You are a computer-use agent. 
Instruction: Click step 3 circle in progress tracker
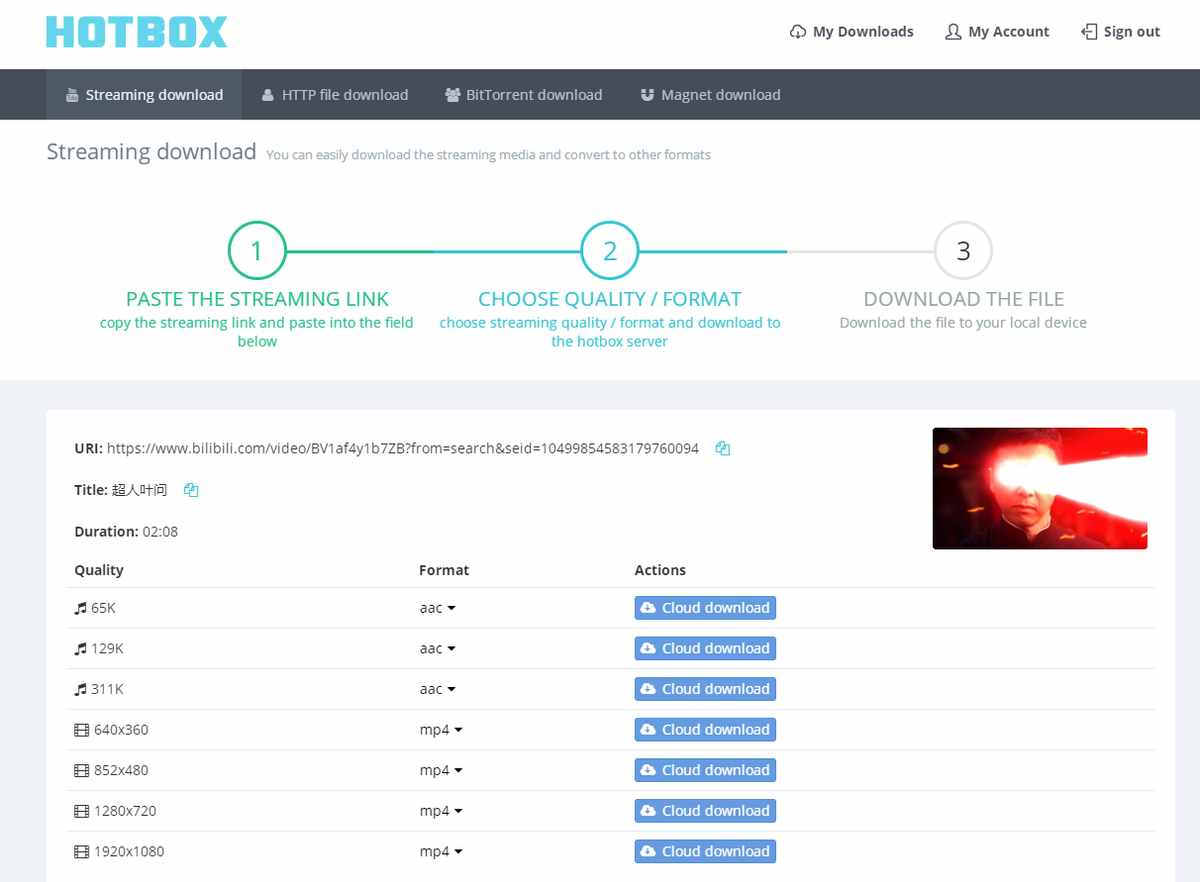[x=963, y=250]
